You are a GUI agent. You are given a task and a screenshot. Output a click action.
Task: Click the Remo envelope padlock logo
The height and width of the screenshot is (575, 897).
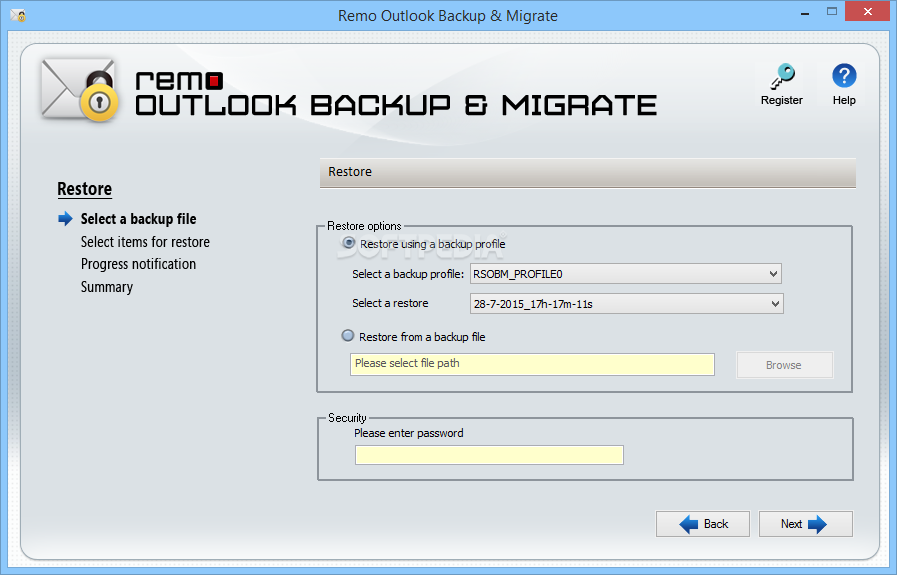point(80,90)
